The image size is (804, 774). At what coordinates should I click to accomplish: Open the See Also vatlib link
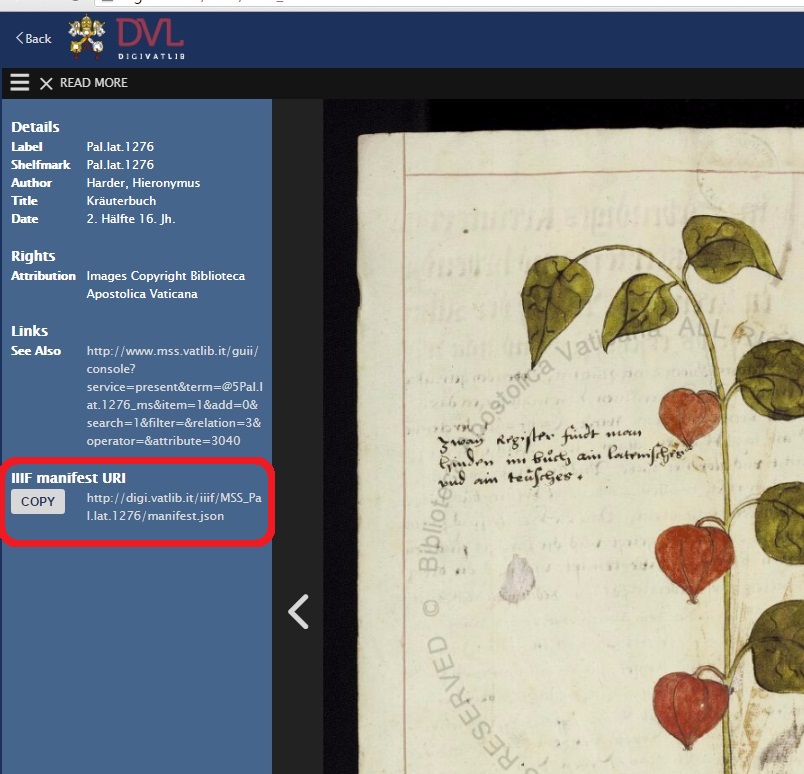[x=174, y=395]
